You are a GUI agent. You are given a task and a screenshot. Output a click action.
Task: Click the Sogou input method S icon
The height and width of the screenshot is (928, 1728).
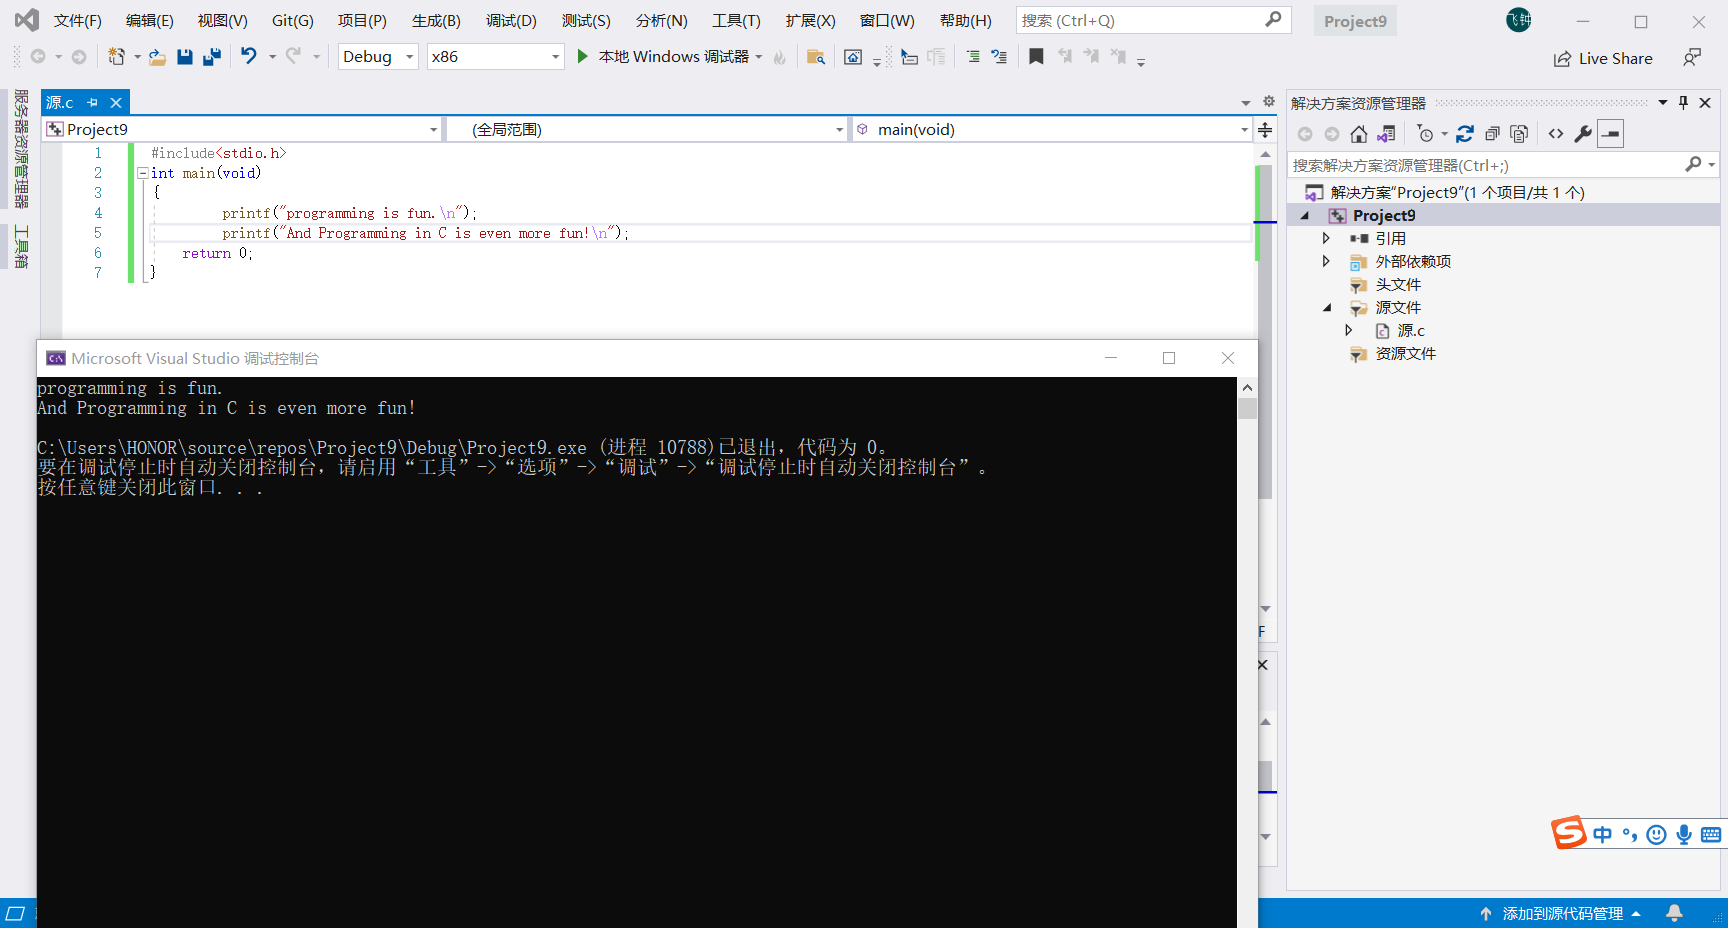pos(1569,832)
